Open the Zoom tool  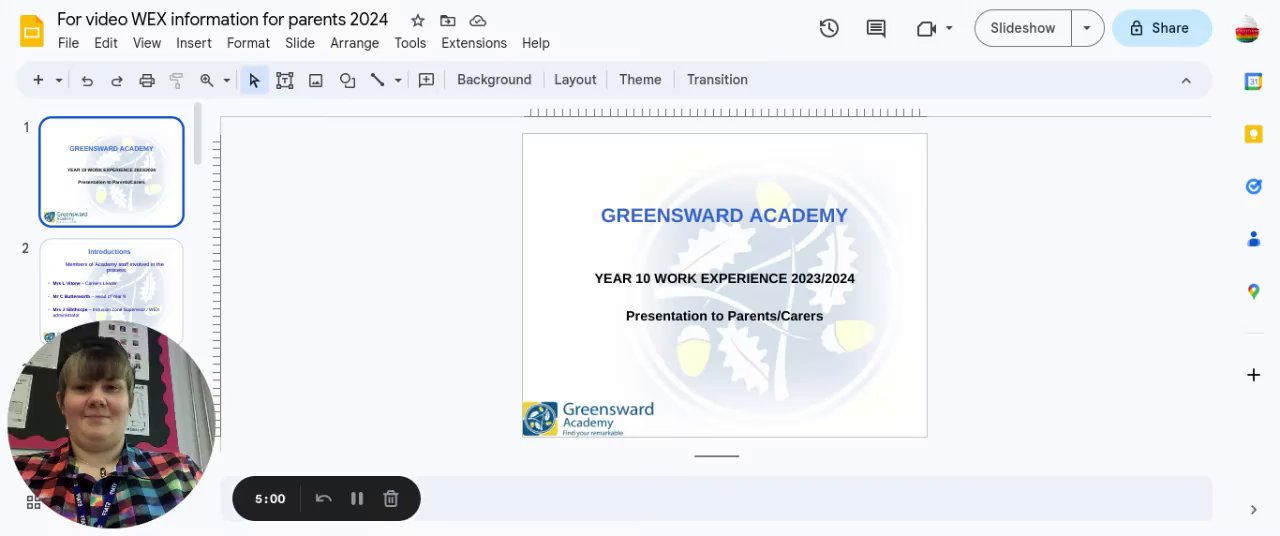207,80
